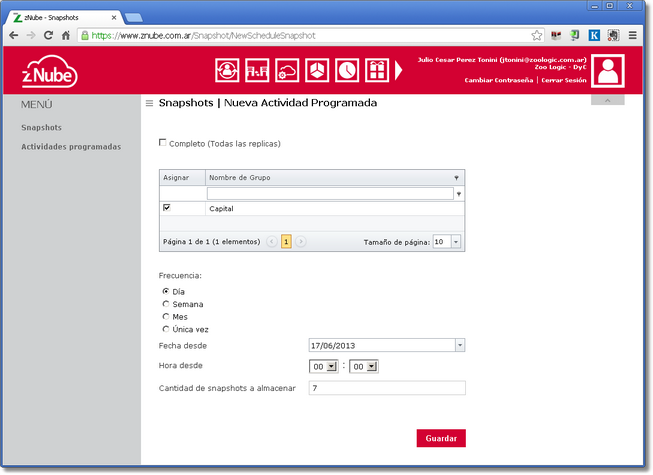
Task: Open the gift box icon in header
Action: (376, 70)
